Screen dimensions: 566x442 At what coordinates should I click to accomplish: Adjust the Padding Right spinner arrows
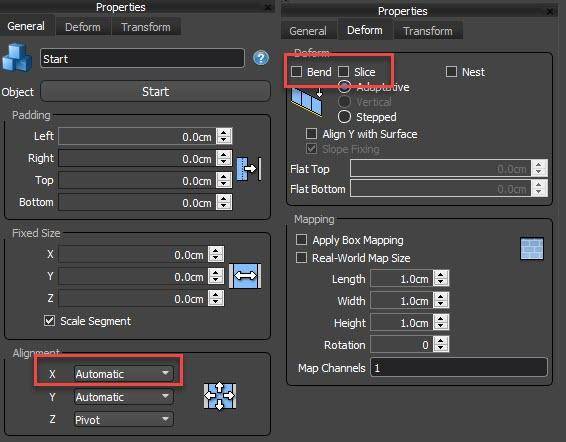pyautogui.click(x=224, y=158)
